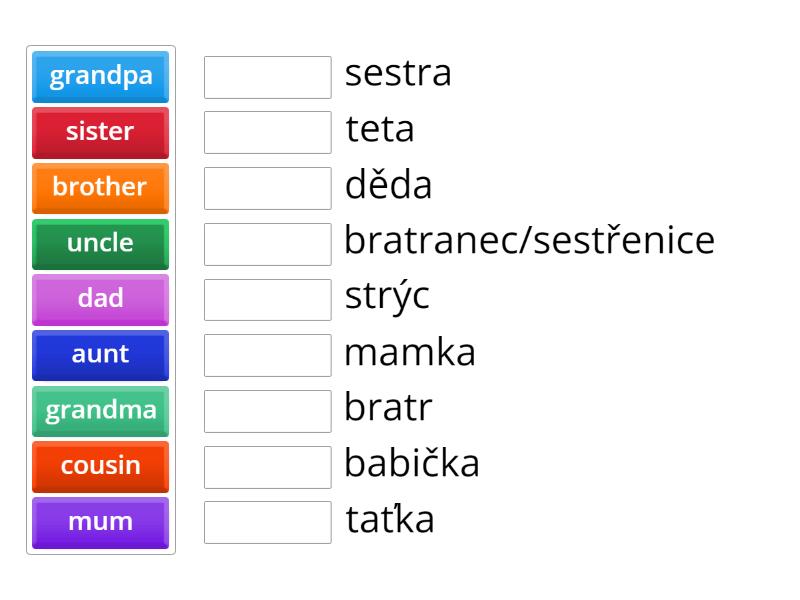800x600 pixels.
Task: Click the empty box beside taťka
Action: [268, 522]
